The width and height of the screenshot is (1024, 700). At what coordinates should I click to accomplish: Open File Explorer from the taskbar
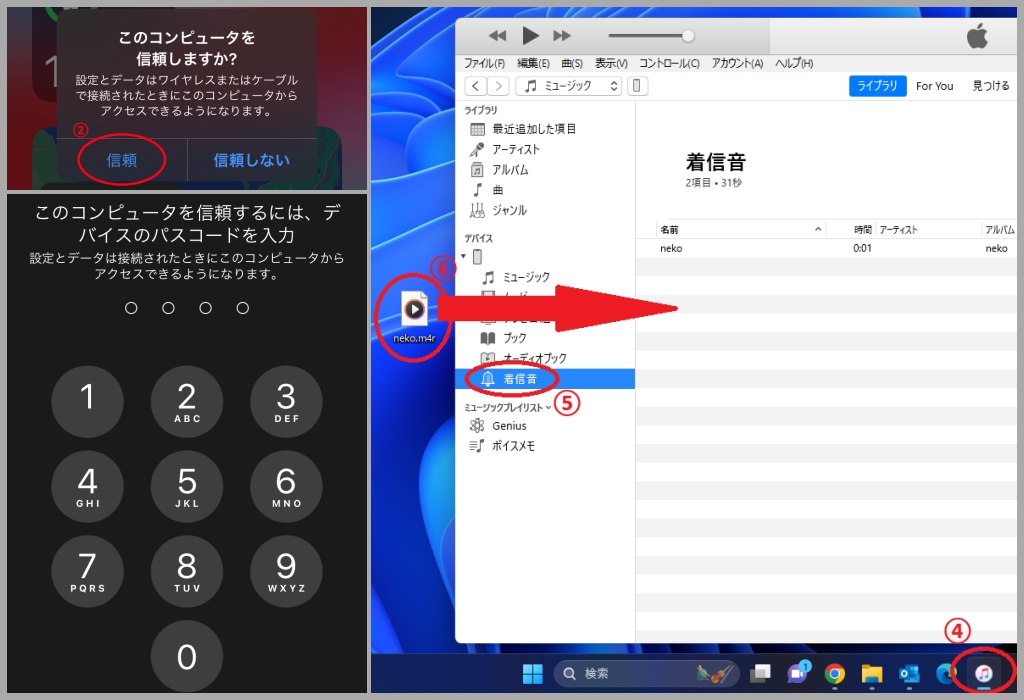click(872, 673)
